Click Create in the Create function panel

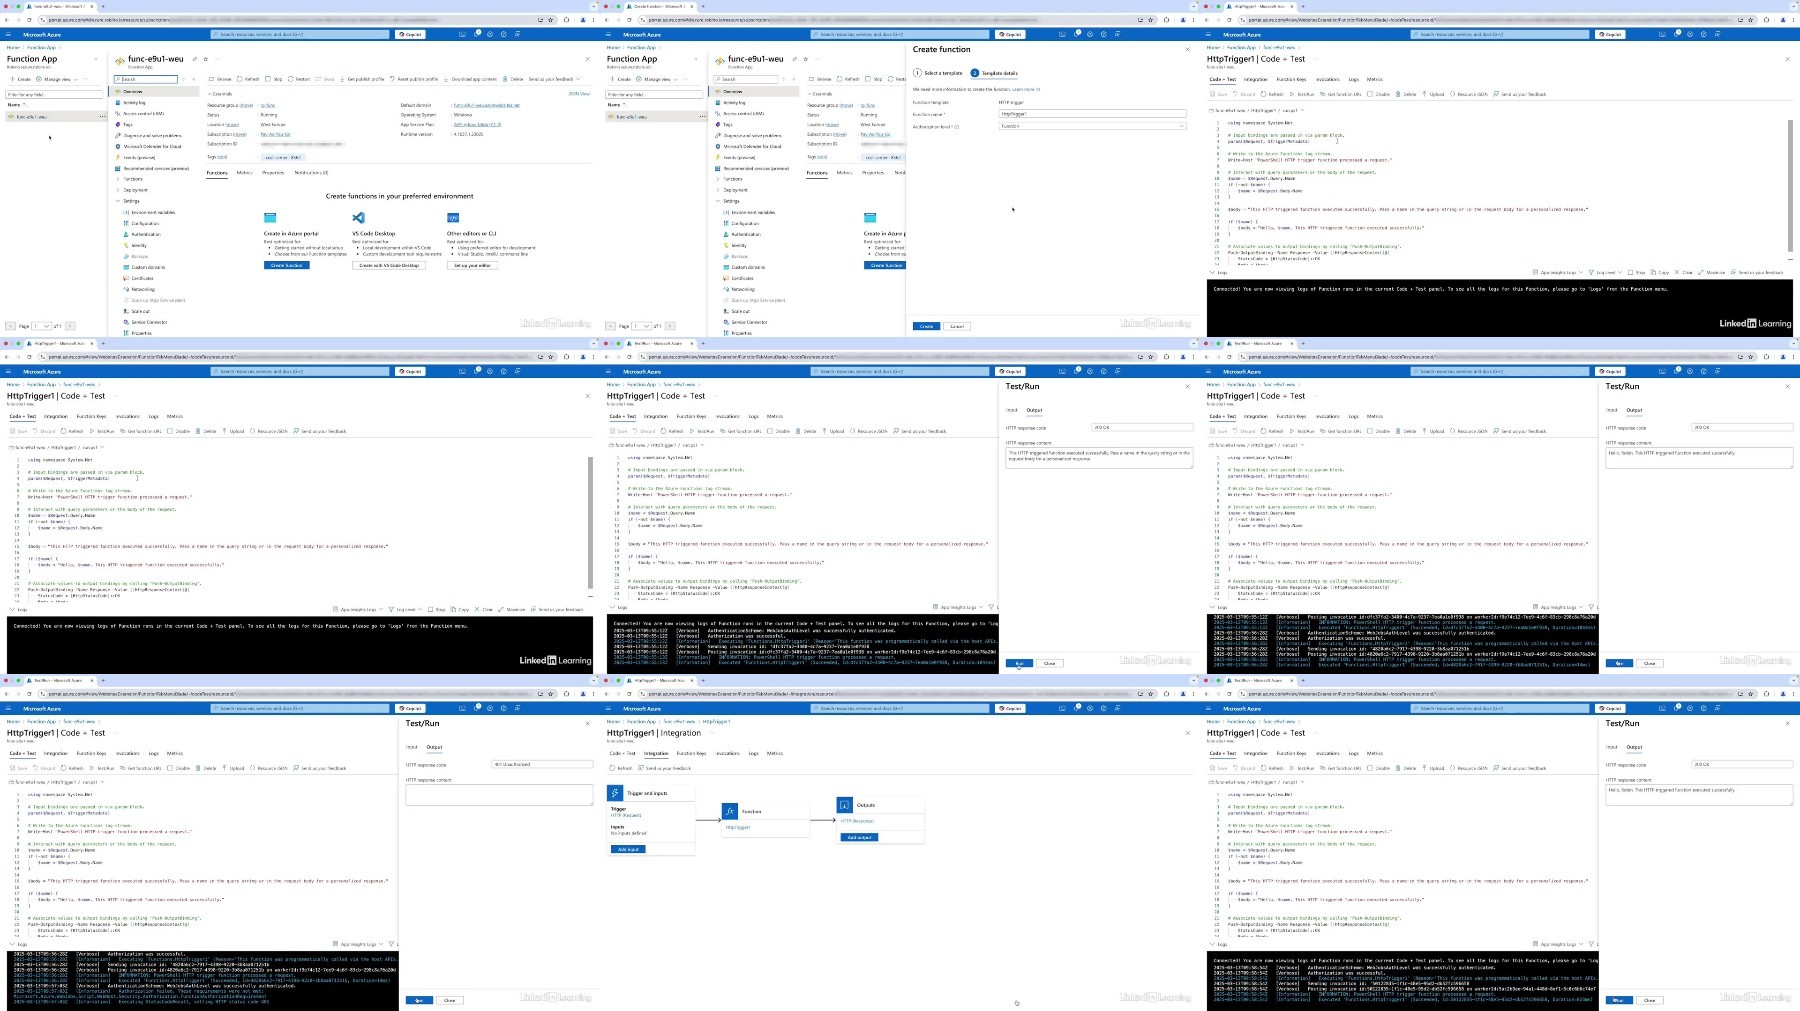click(x=926, y=326)
